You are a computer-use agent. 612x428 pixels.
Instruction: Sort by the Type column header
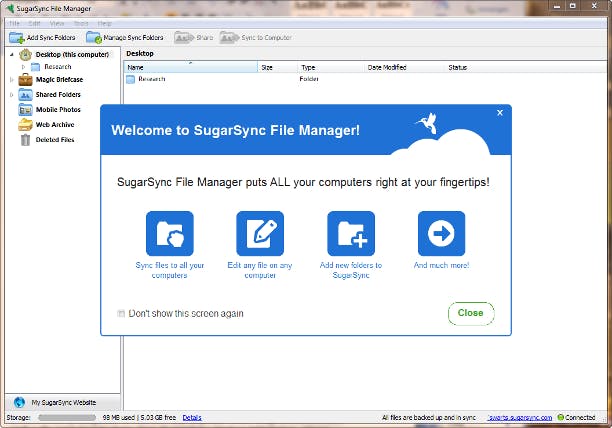point(331,67)
